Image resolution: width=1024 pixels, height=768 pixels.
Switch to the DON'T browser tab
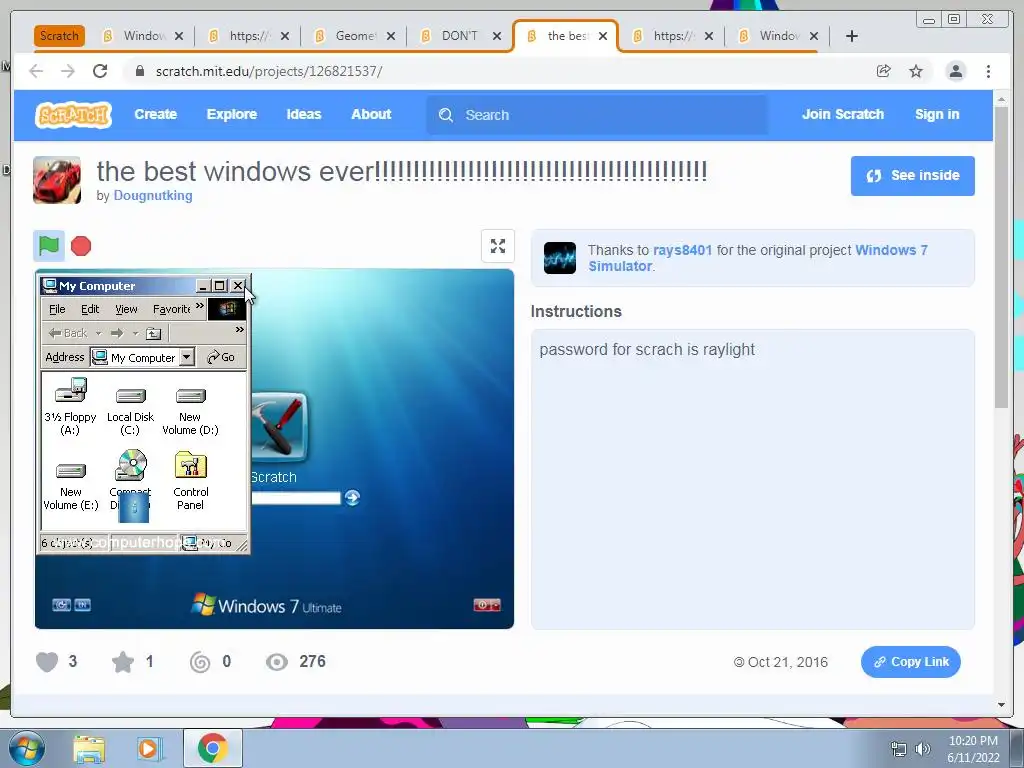(x=460, y=36)
